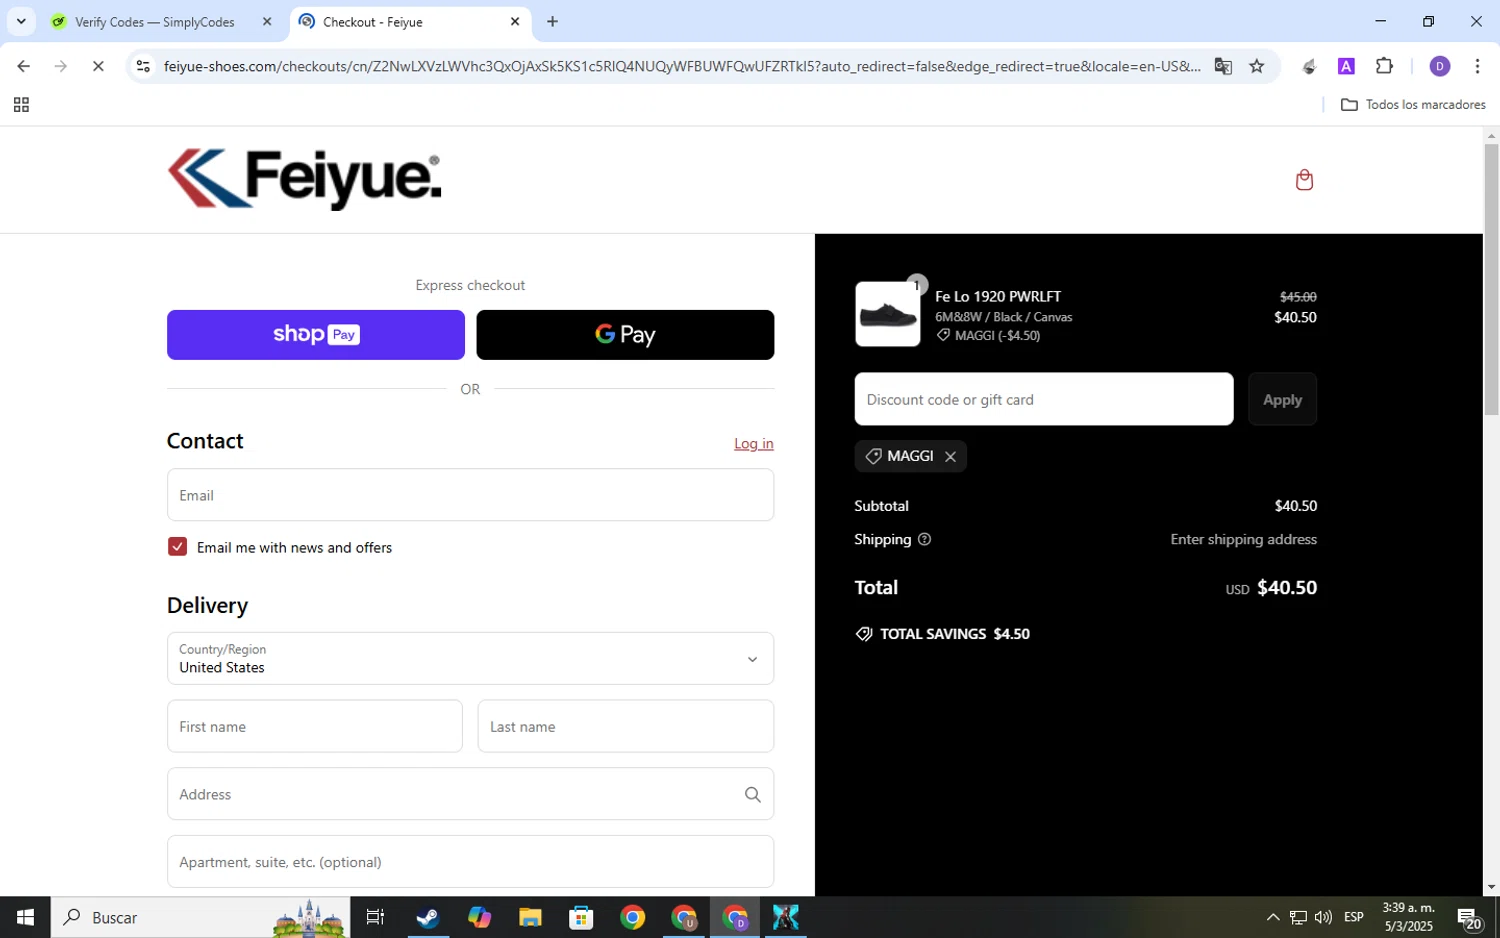Expand the Country/Region dropdown

pyautogui.click(x=470, y=658)
